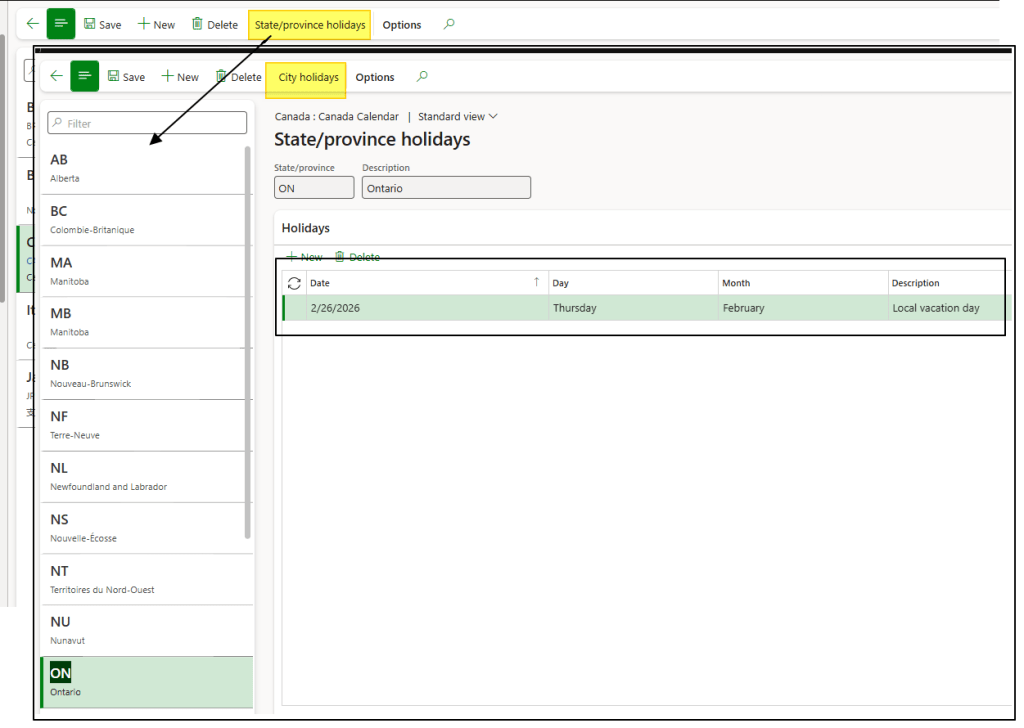The width and height of the screenshot is (1024, 728).
Task: Toggle the green list pane icon in inner toolbar
Action: click(x=85, y=76)
